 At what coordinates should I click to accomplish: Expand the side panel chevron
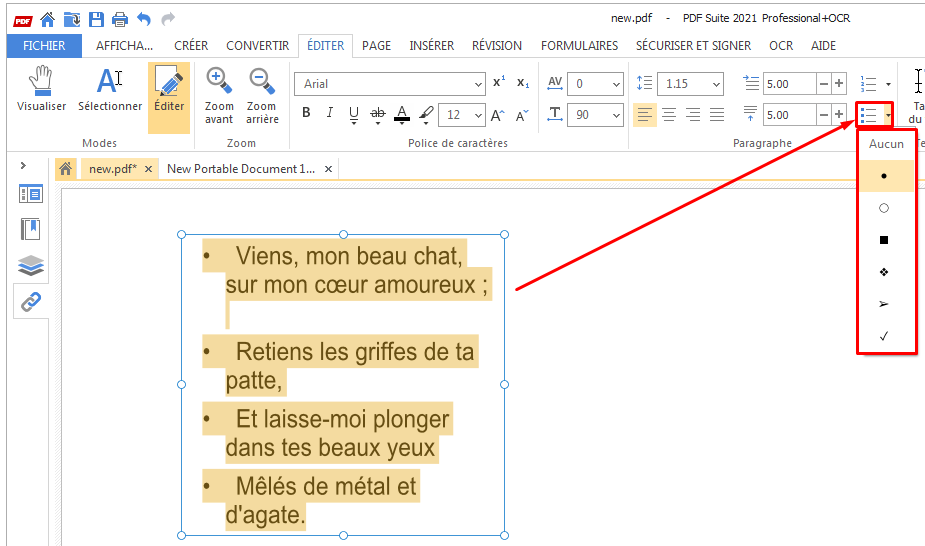tap(23, 166)
